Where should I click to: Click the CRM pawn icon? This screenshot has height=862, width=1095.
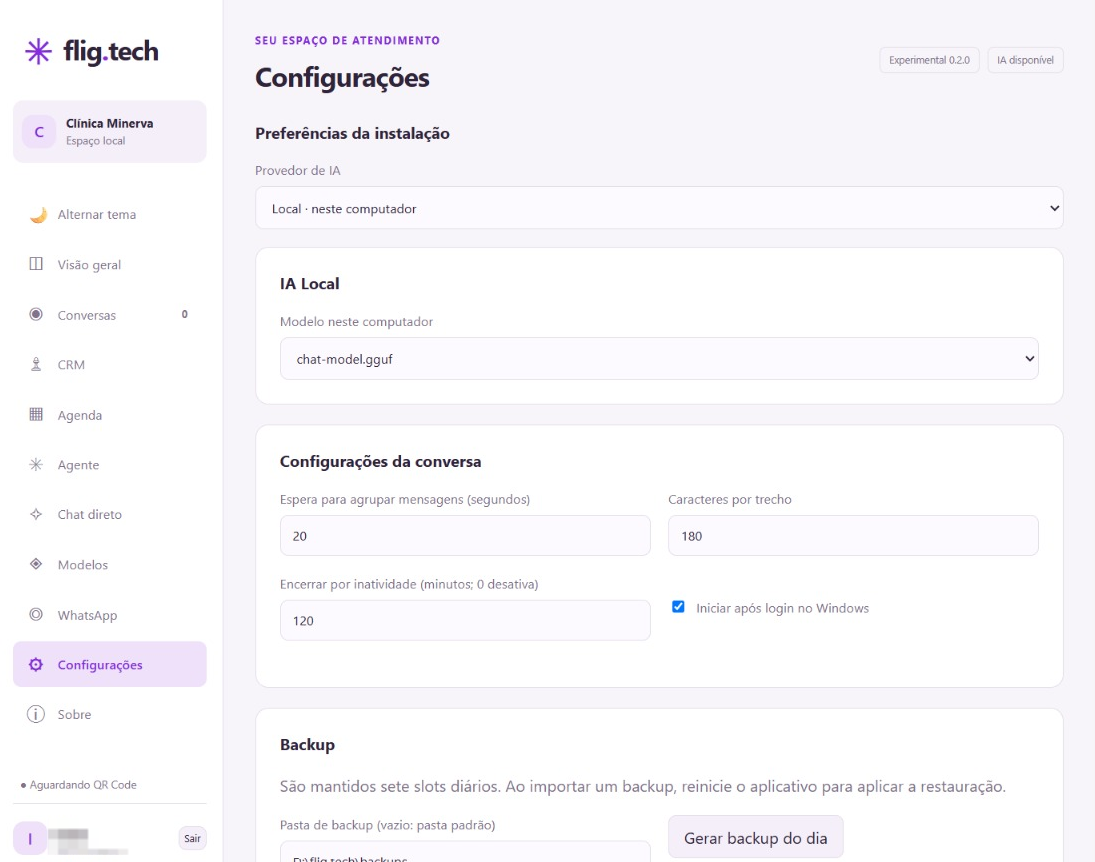pos(36,364)
